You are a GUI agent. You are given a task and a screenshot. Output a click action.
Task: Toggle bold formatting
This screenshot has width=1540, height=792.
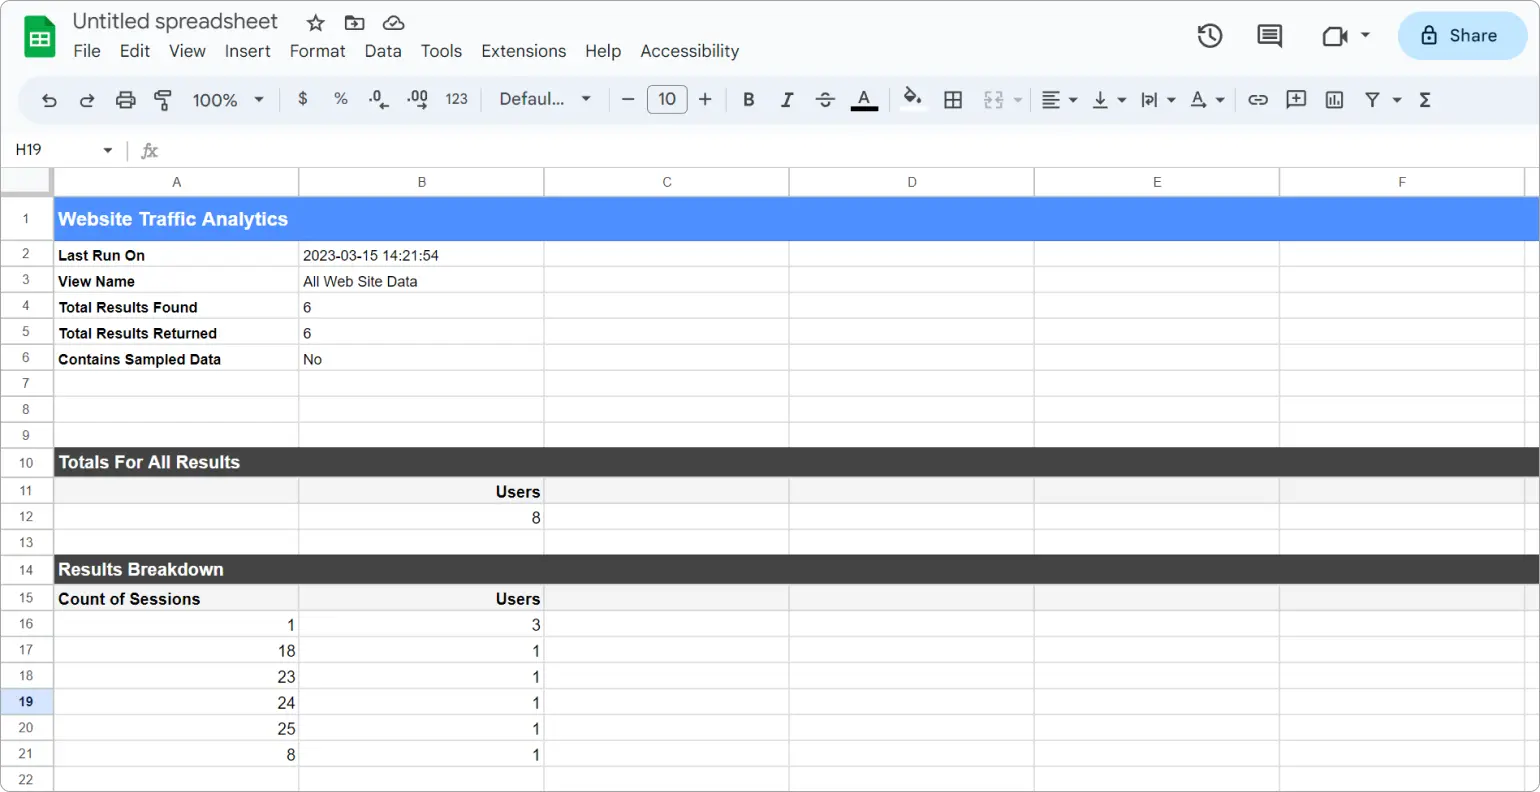(x=748, y=99)
